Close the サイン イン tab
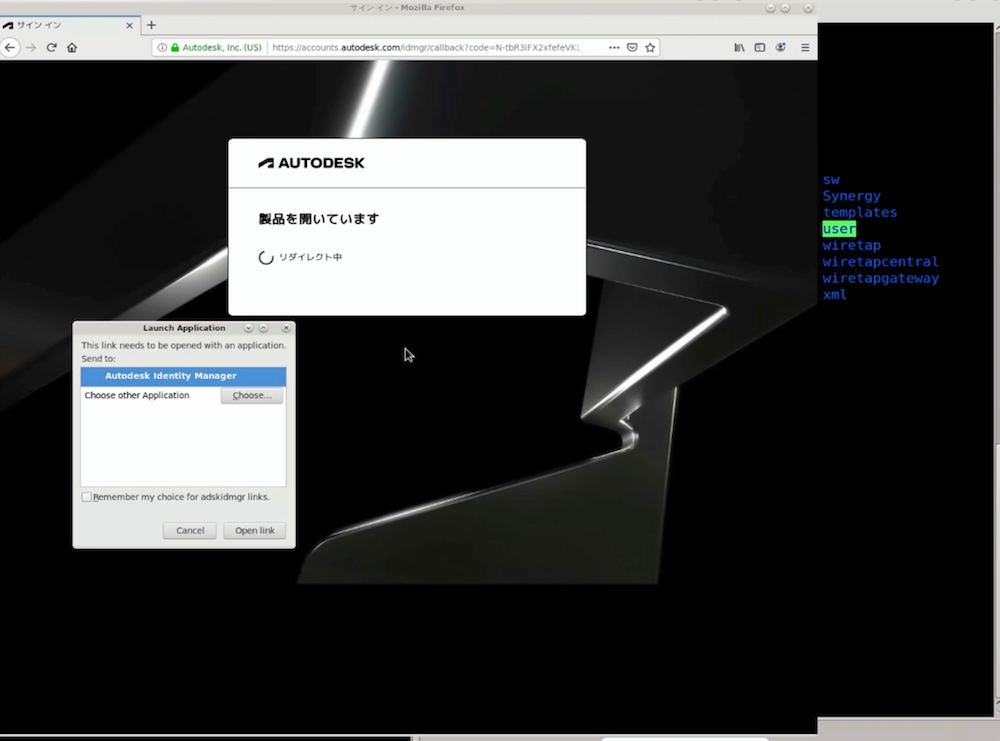This screenshot has width=1000, height=741. pyautogui.click(x=129, y=26)
